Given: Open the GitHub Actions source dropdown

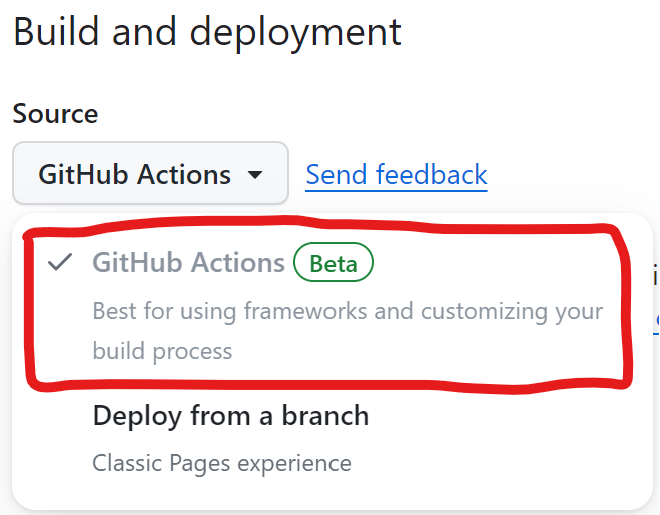Looking at the screenshot, I should (x=150, y=175).
